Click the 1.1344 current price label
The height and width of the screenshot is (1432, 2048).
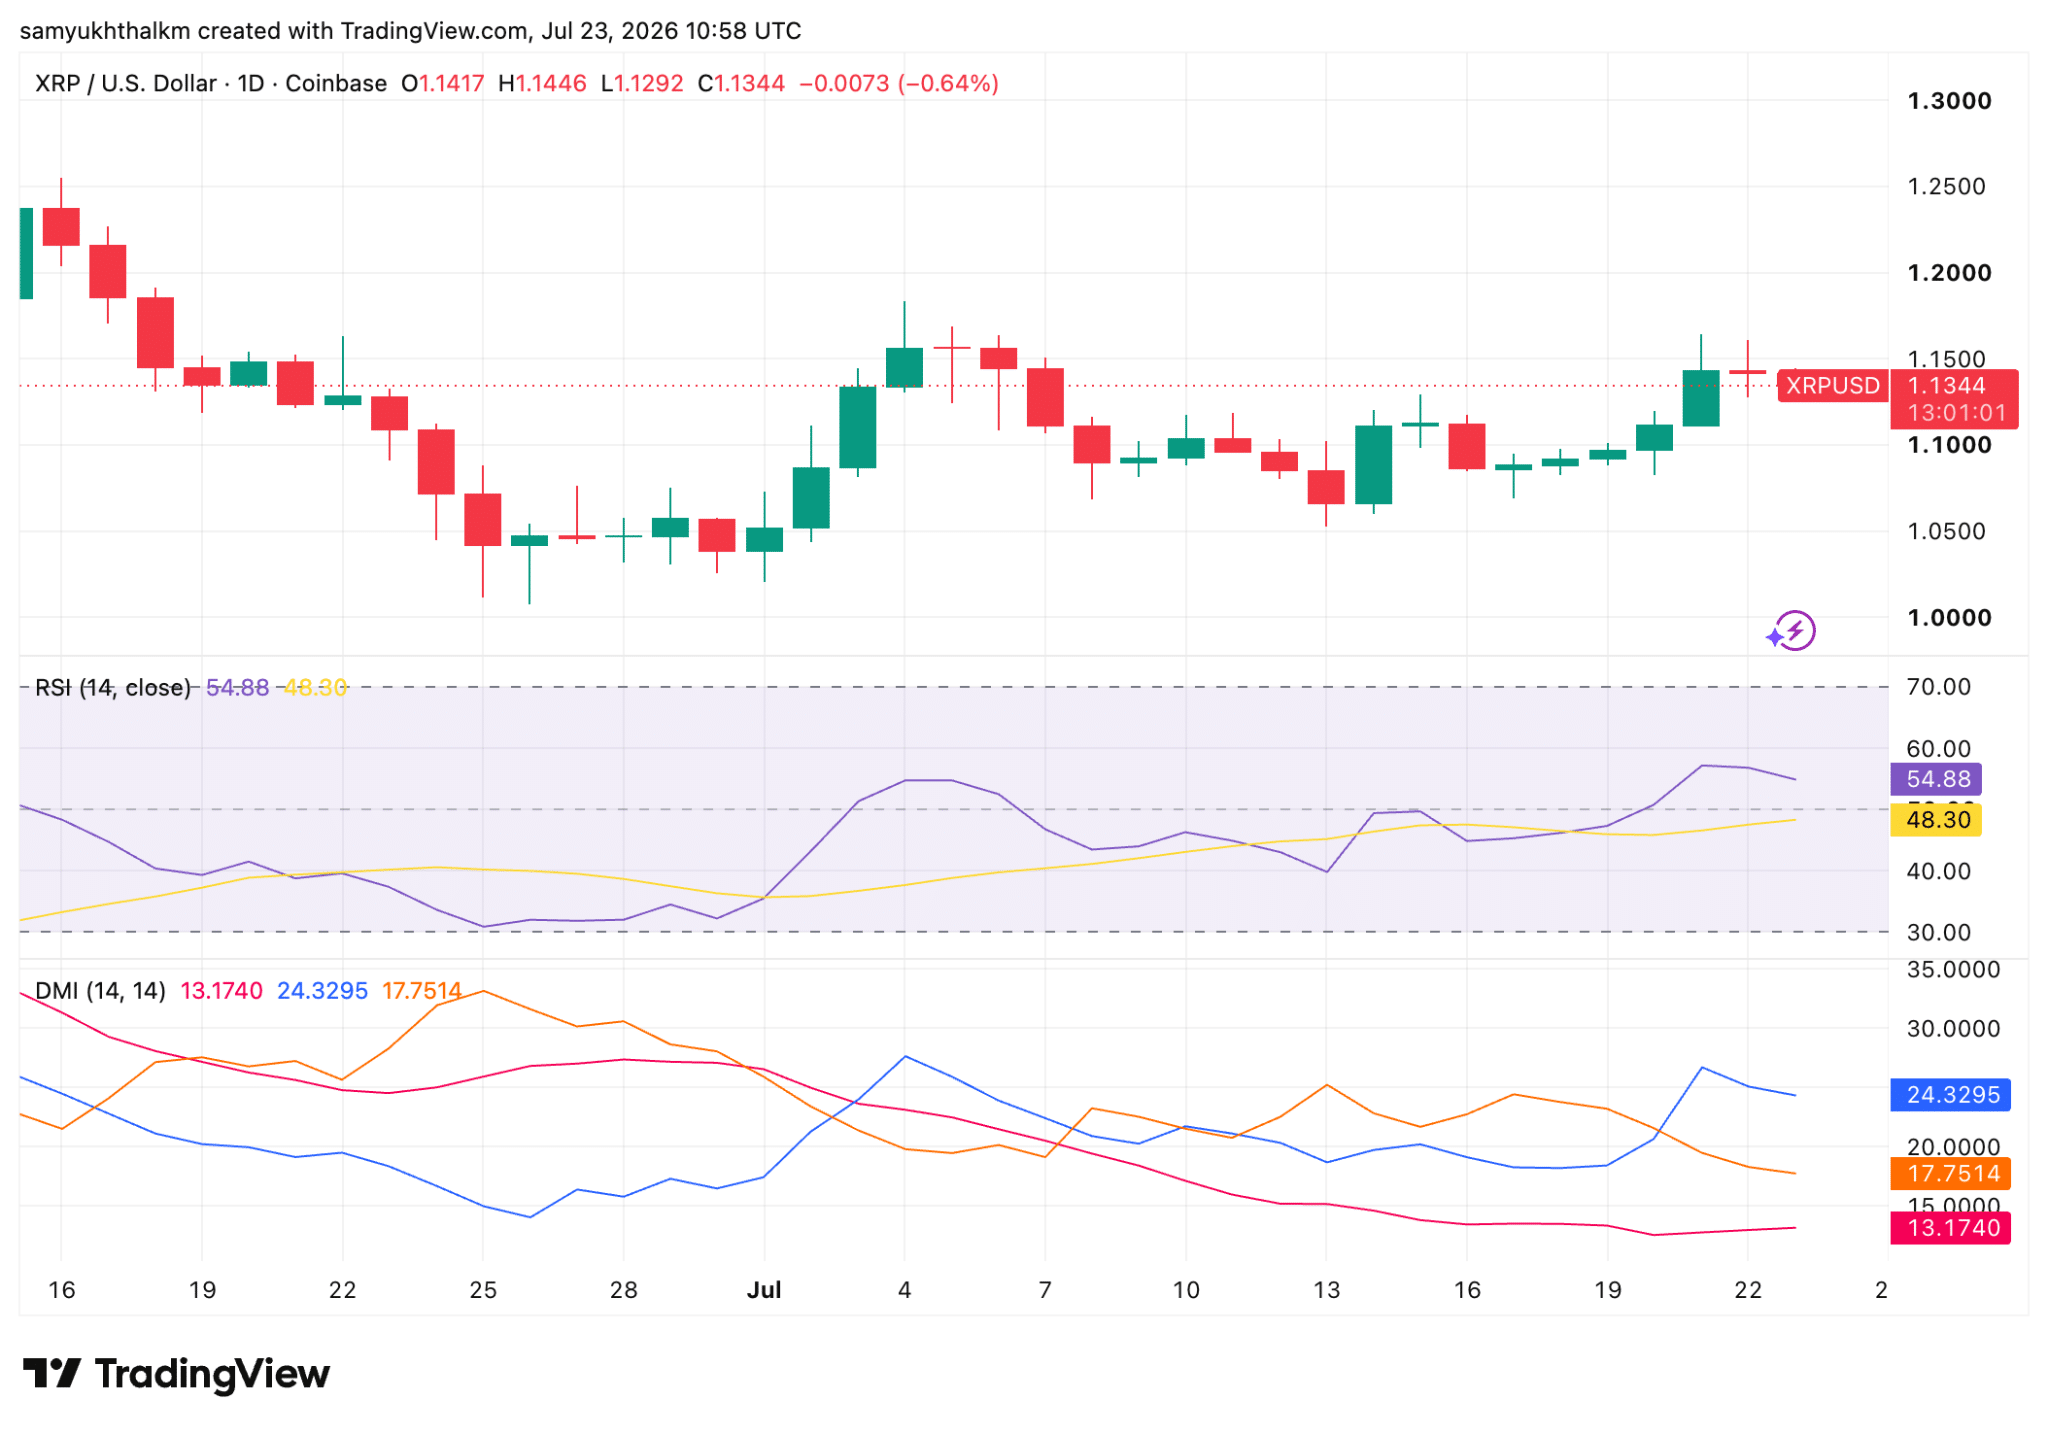1946,386
